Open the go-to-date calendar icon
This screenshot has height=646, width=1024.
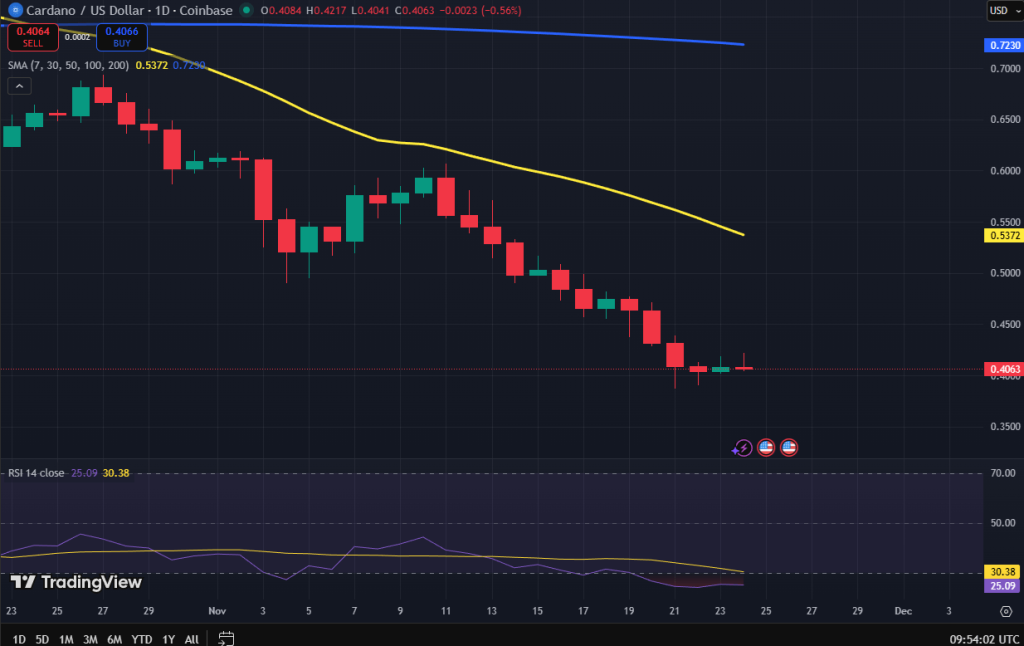226,638
